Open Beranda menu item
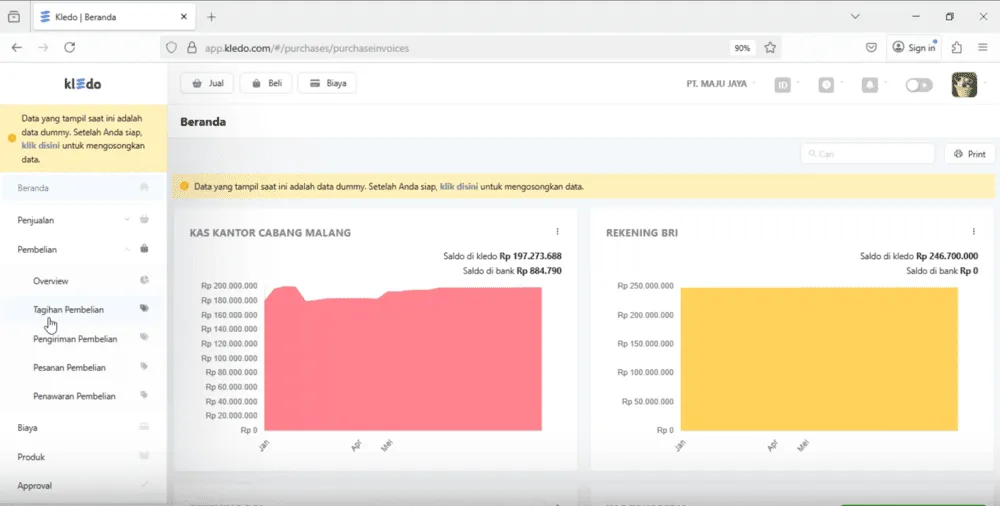Screen dimensions: 1000x506 point(83,188)
